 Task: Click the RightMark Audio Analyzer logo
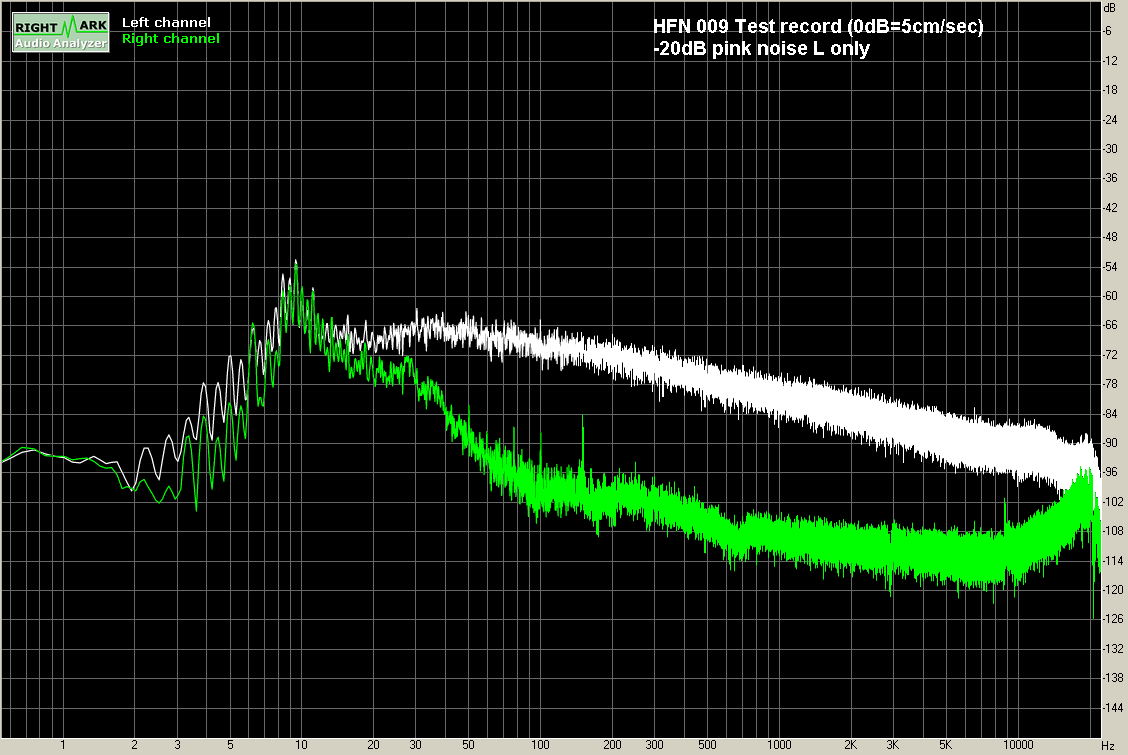[61, 32]
